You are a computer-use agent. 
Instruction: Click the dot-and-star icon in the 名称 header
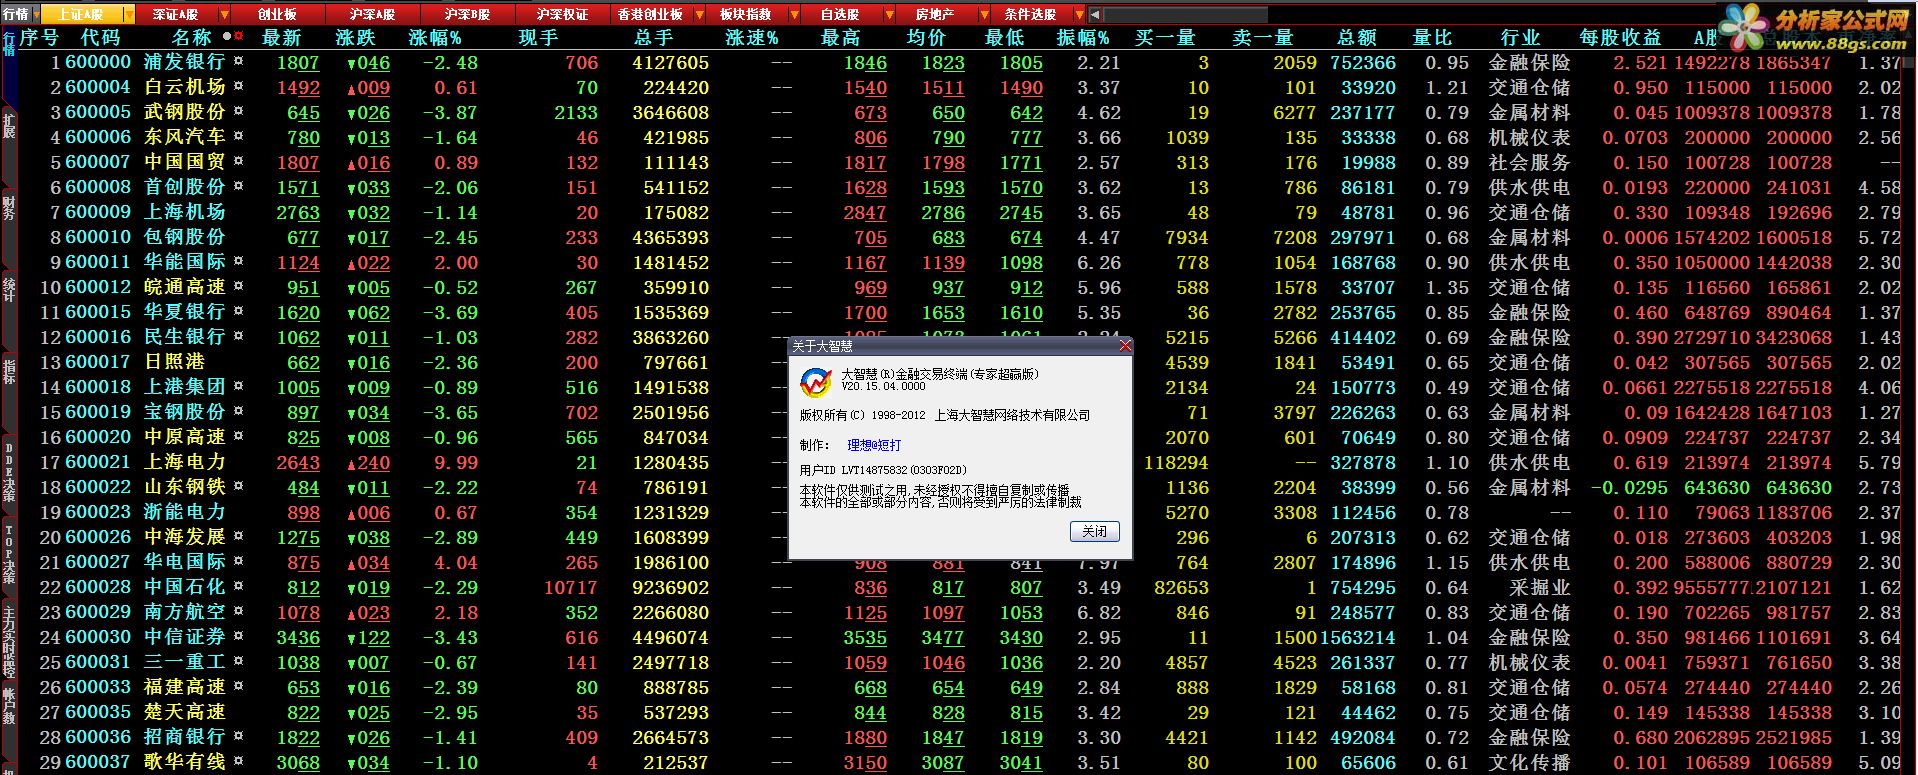[233, 36]
